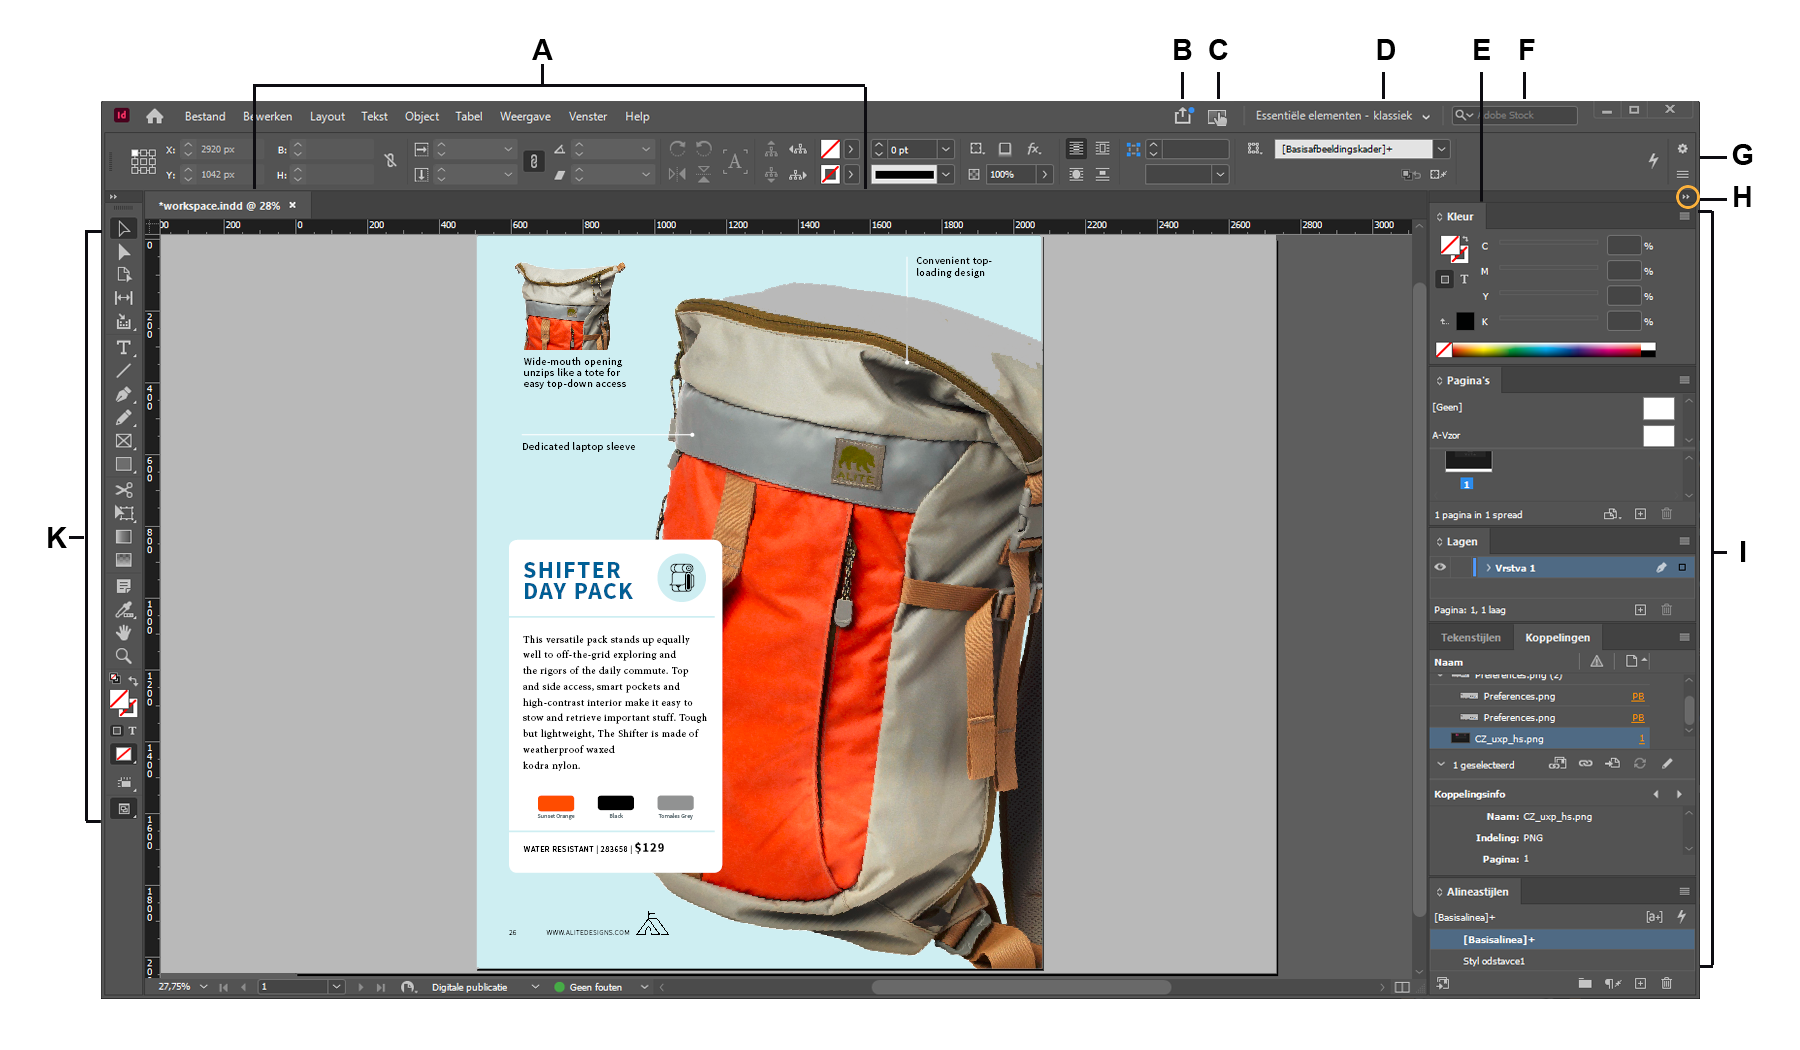Pick the Pencil tool
This screenshot has height=1050, width=1800.
coord(124,418)
